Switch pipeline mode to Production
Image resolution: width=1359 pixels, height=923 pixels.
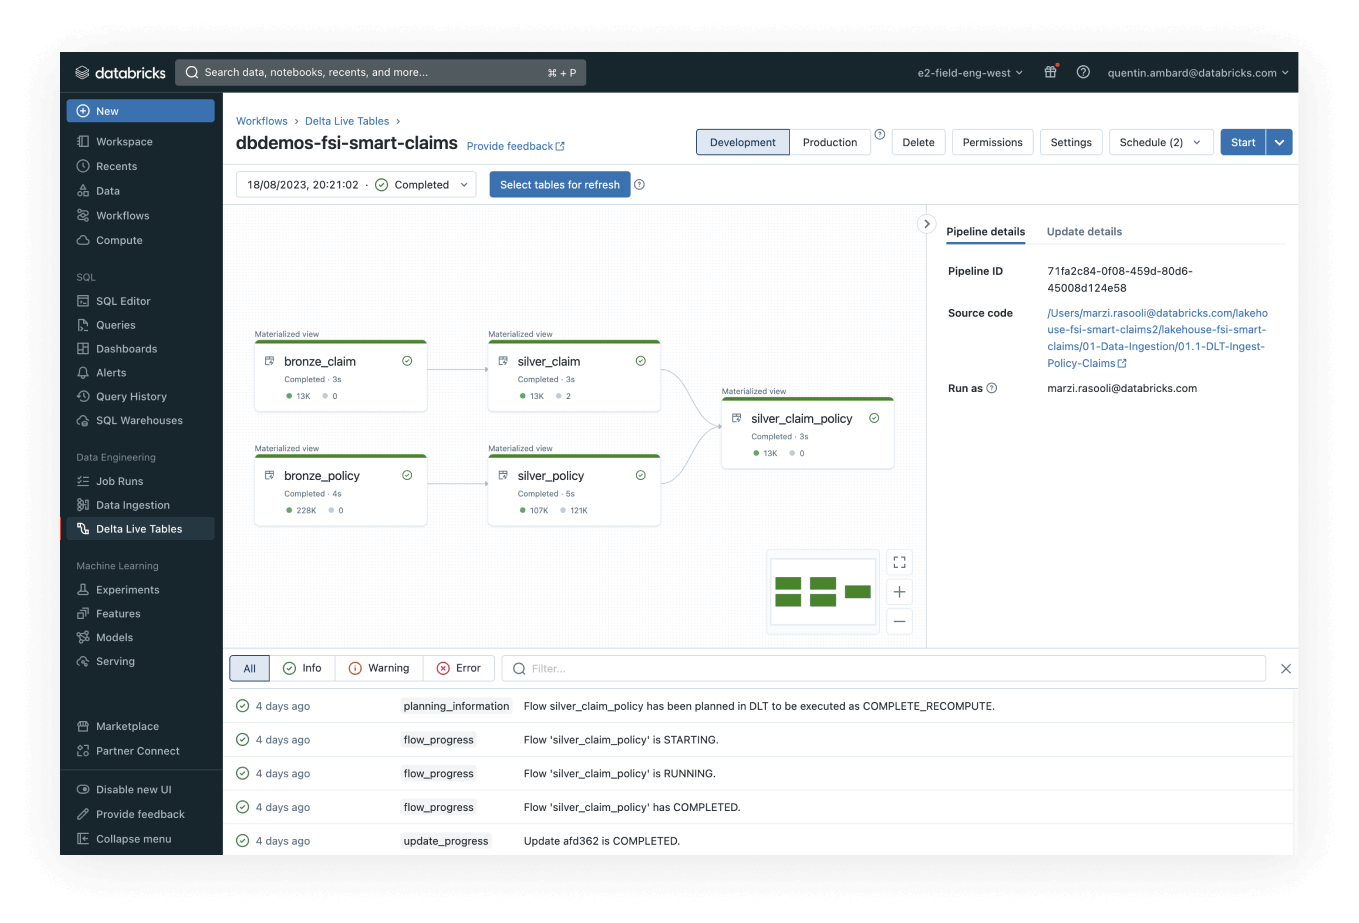pos(829,142)
